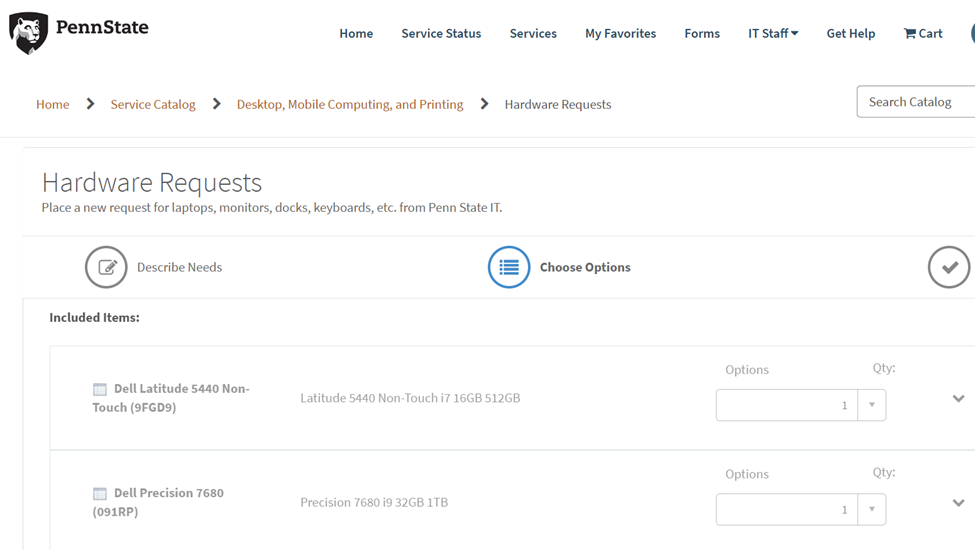Open quantity dropdown for Dell Latitude 5440
Image resolution: width=975 pixels, height=550 pixels.
[872, 405]
